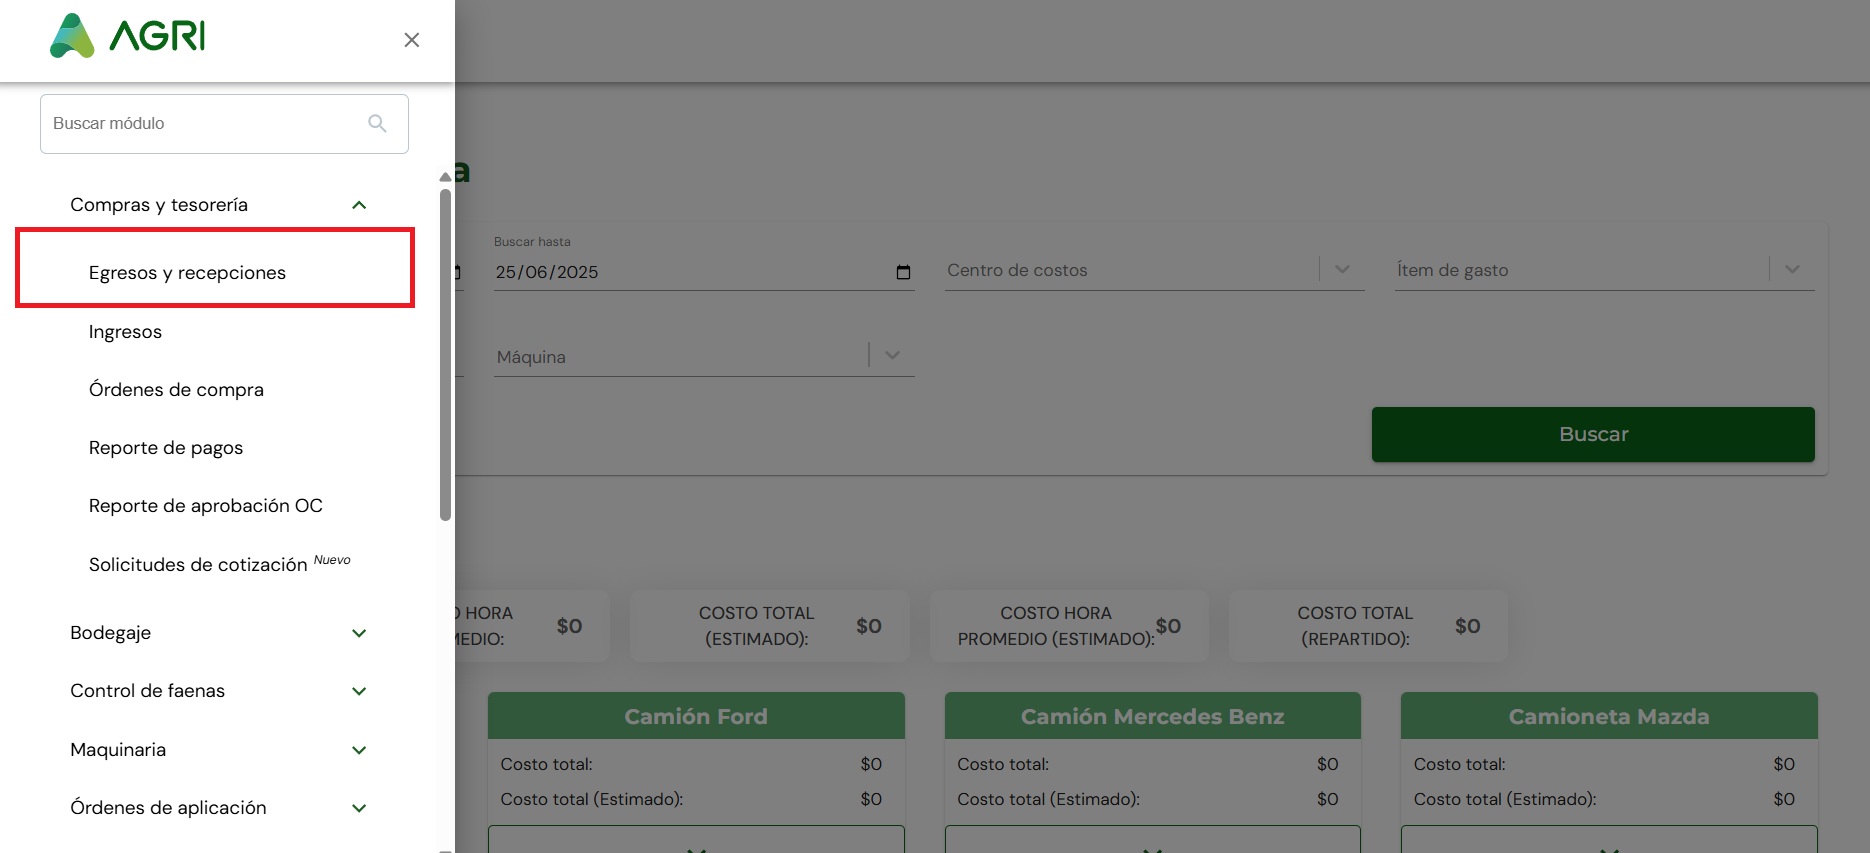This screenshot has width=1870, height=853.
Task: Click the magnifier search icon
Action: (377, 123)
